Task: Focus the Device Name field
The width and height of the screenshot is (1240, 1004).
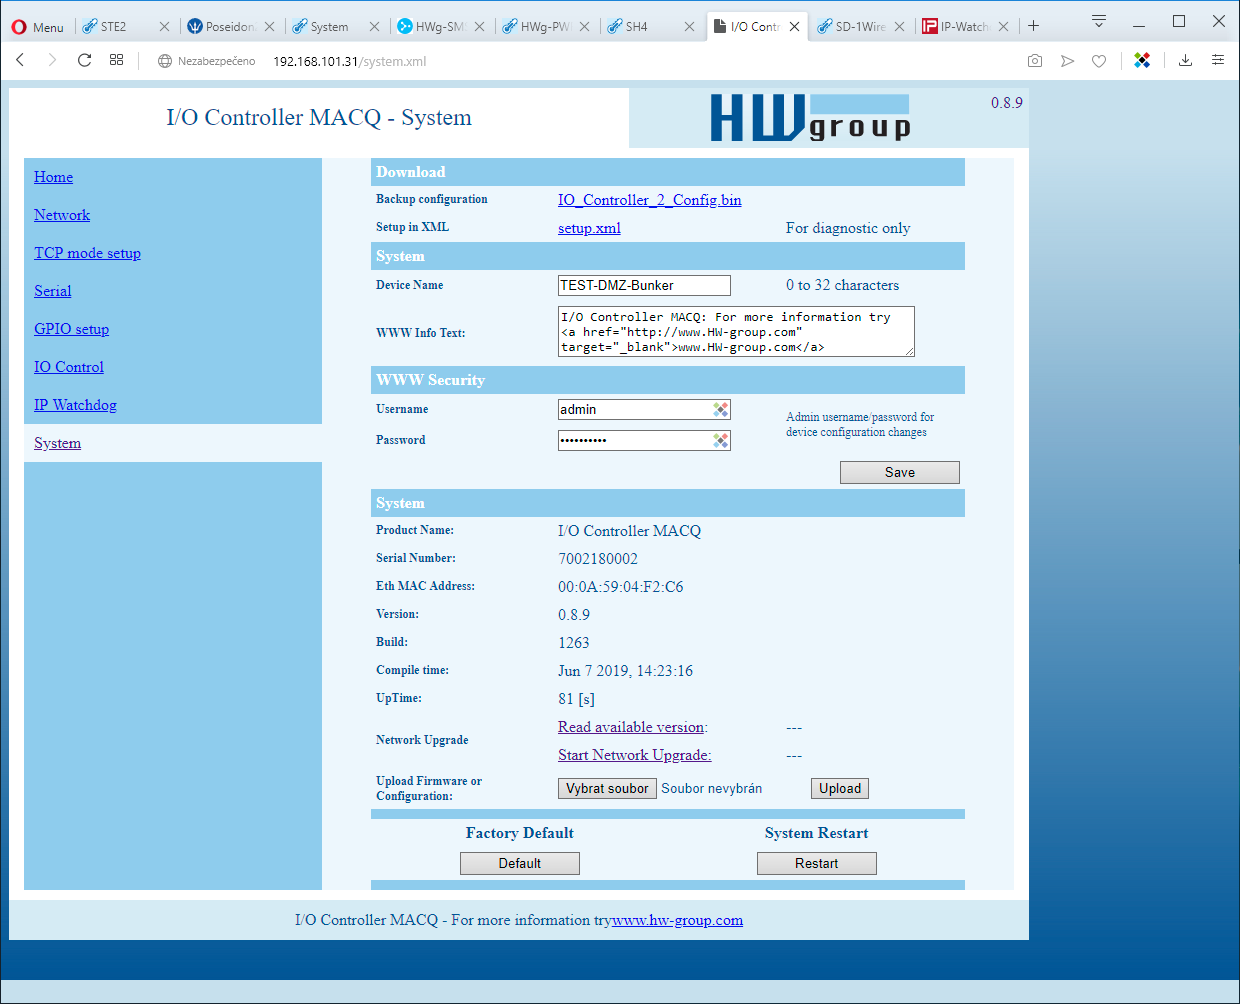Action: coord(644,285)
